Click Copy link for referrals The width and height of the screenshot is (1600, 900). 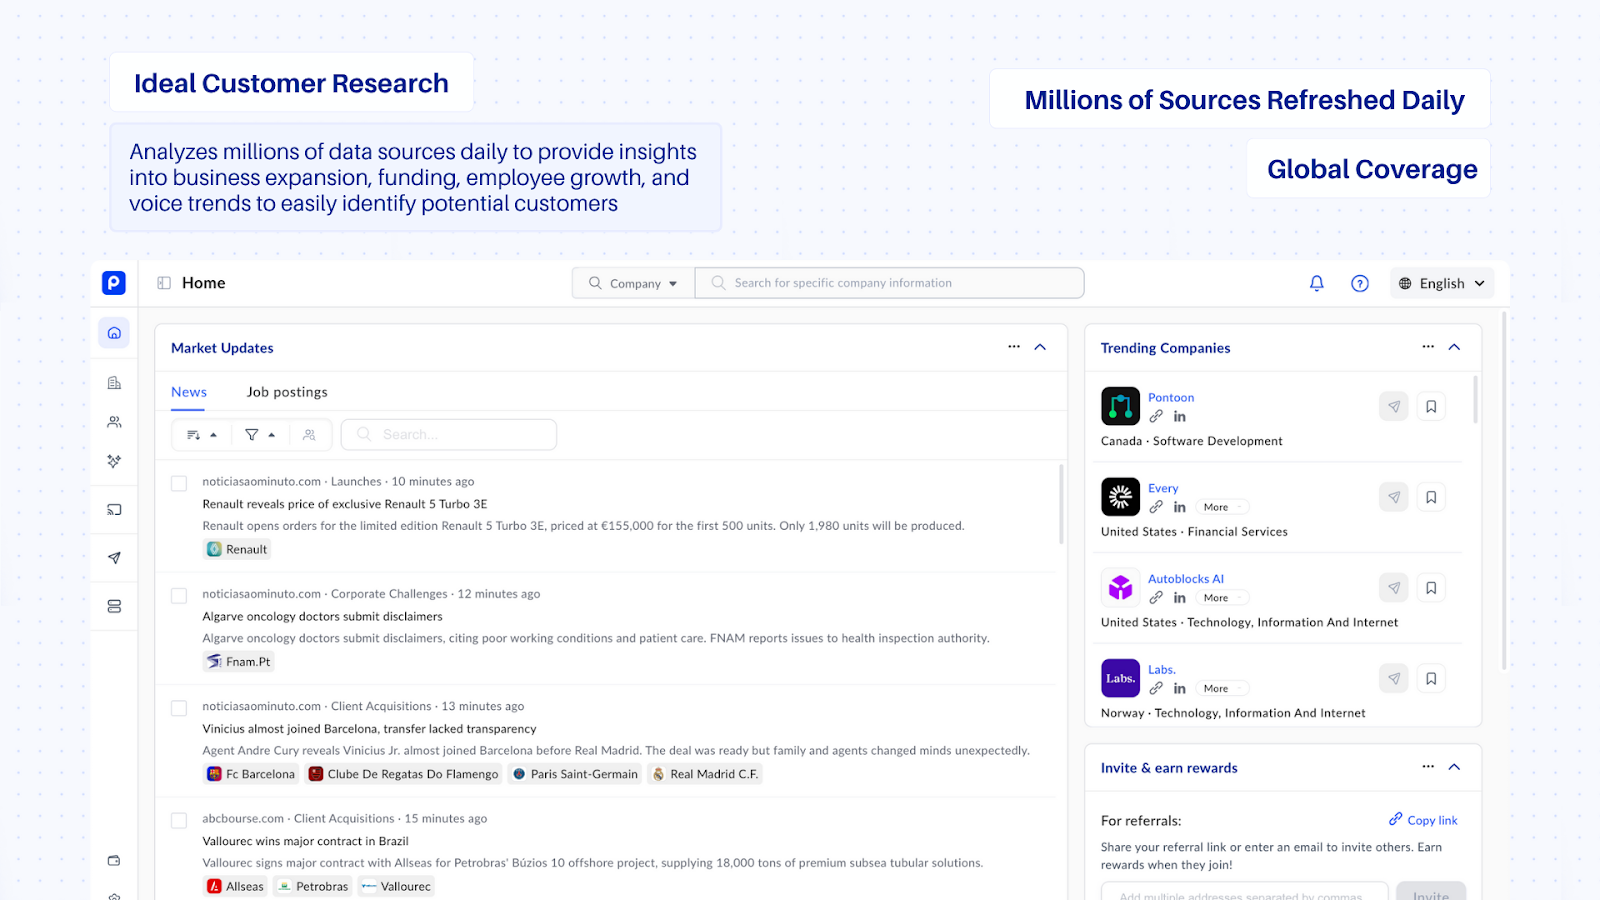(1423, 819)
